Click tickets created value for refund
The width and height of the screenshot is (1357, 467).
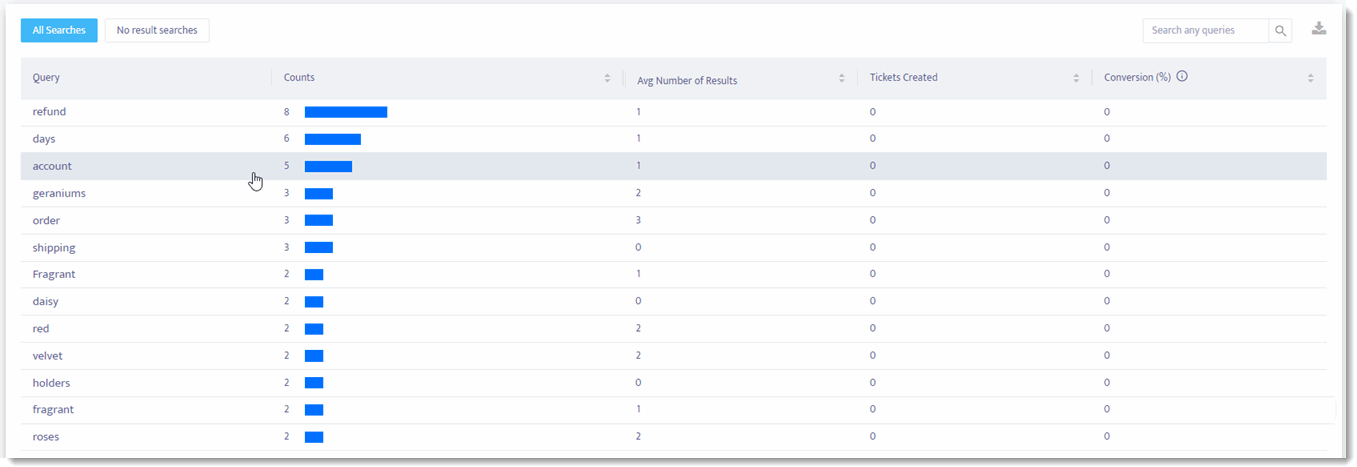(x=873, y=112)
